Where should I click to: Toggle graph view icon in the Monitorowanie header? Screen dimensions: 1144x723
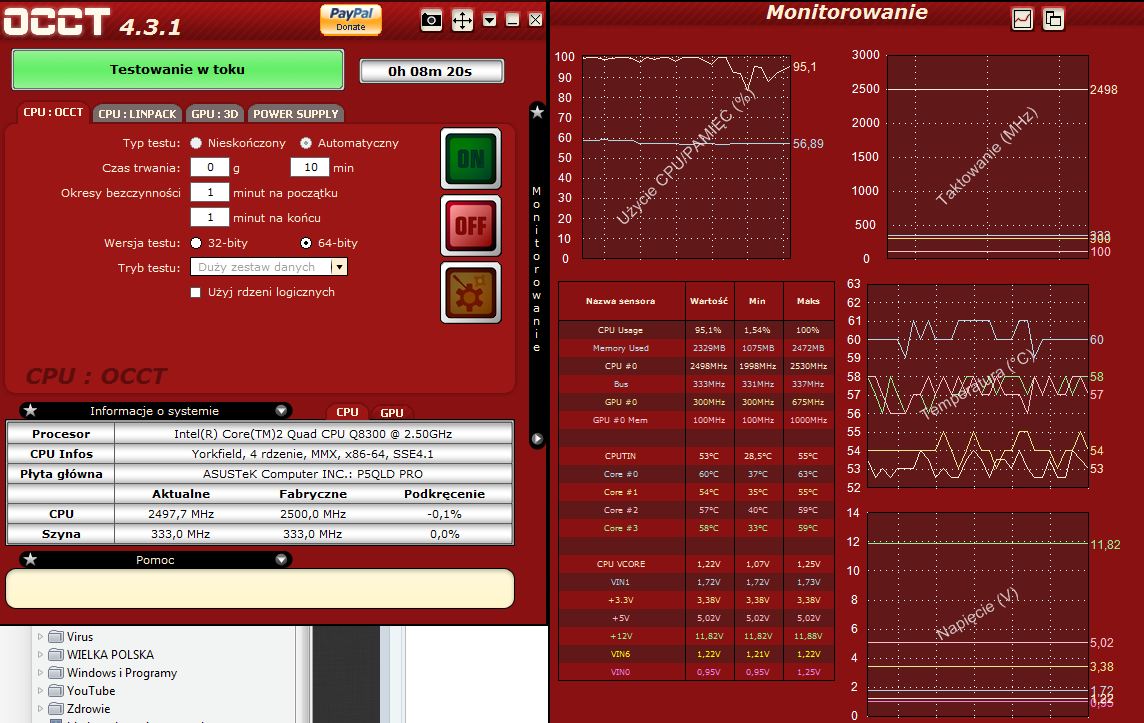click(1023, 19)
